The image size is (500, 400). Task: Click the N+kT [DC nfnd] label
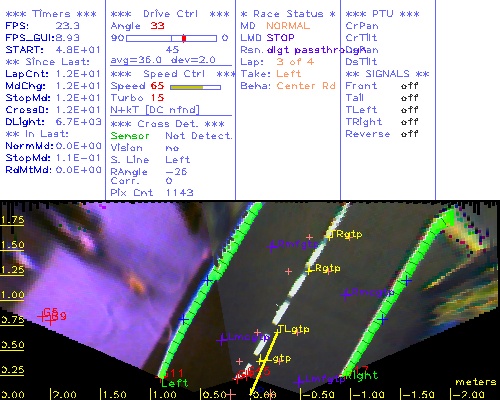point(155,110)
